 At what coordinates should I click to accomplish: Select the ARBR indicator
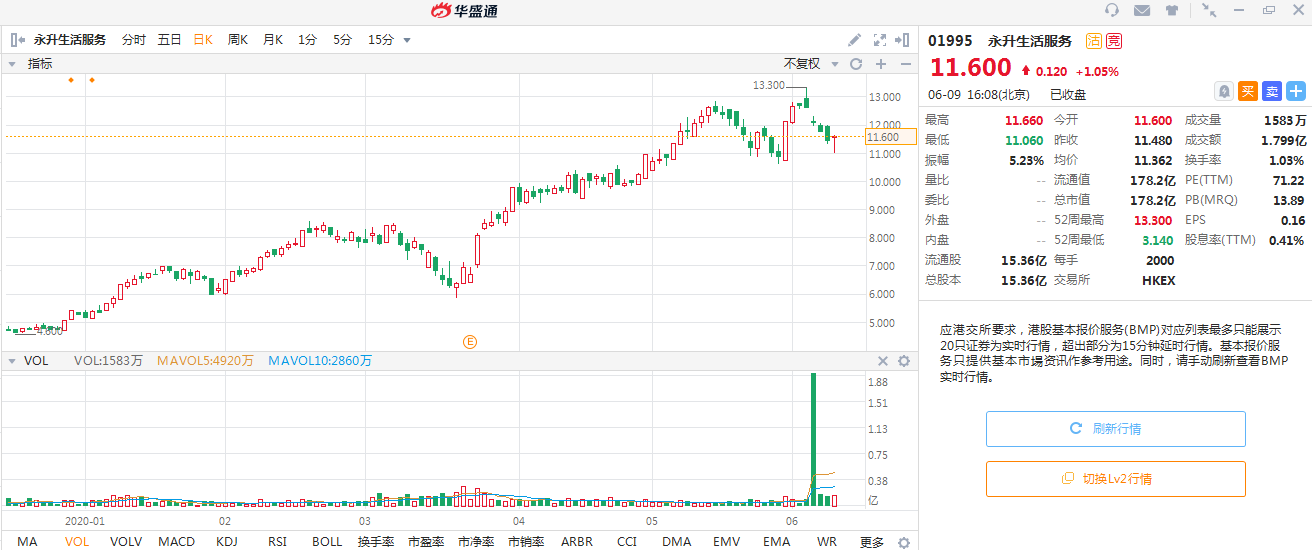(577, 542)
